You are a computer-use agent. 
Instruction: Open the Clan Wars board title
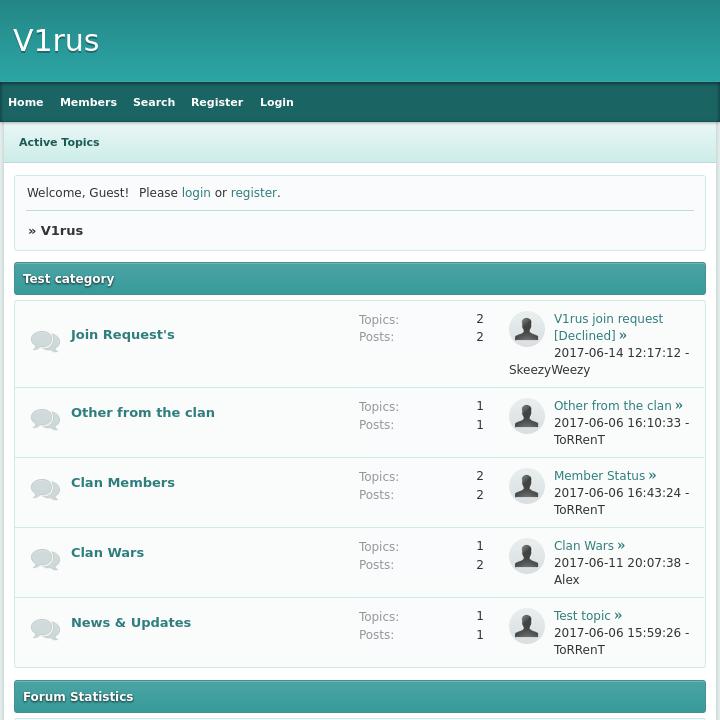click(x=107, y=553)
